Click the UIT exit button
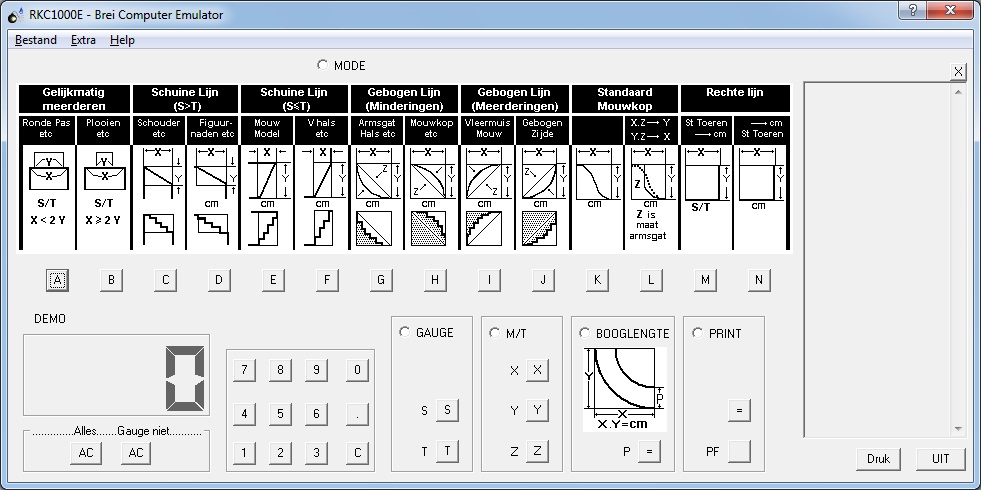The height and width of the screenshot is (490, 981). click(940, 459)
